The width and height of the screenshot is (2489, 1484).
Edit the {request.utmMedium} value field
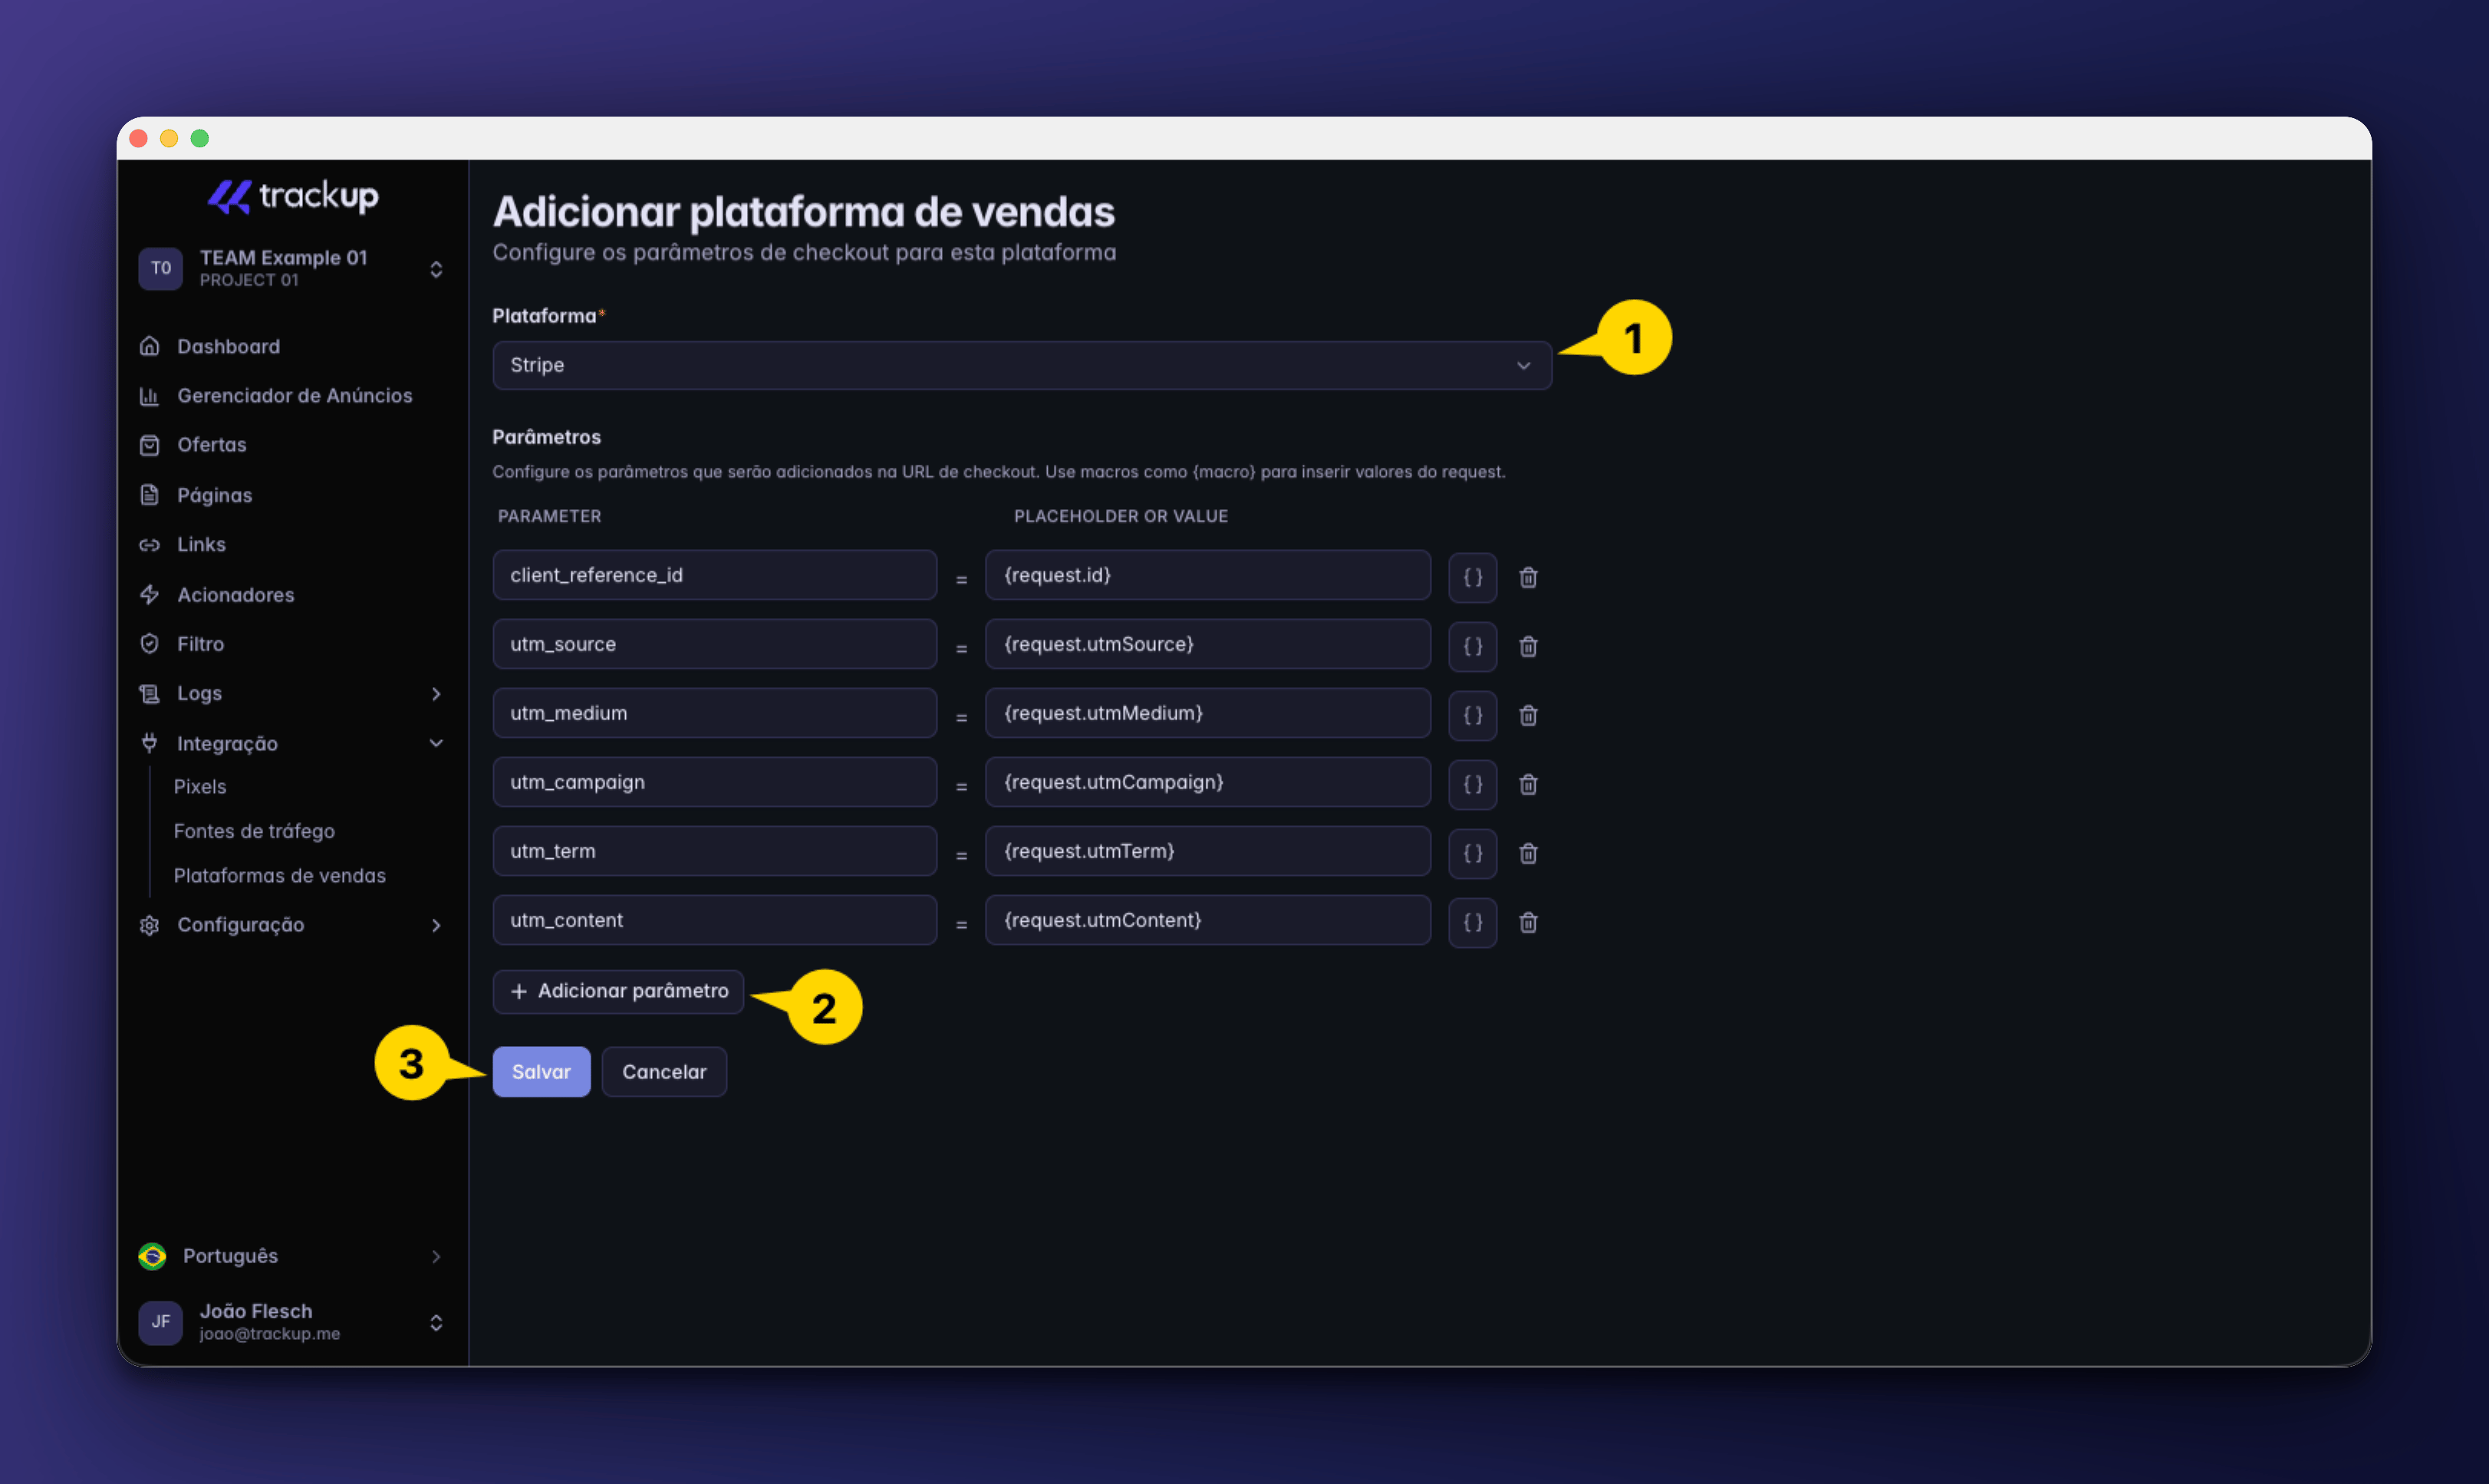click(x=1208, y=713)
